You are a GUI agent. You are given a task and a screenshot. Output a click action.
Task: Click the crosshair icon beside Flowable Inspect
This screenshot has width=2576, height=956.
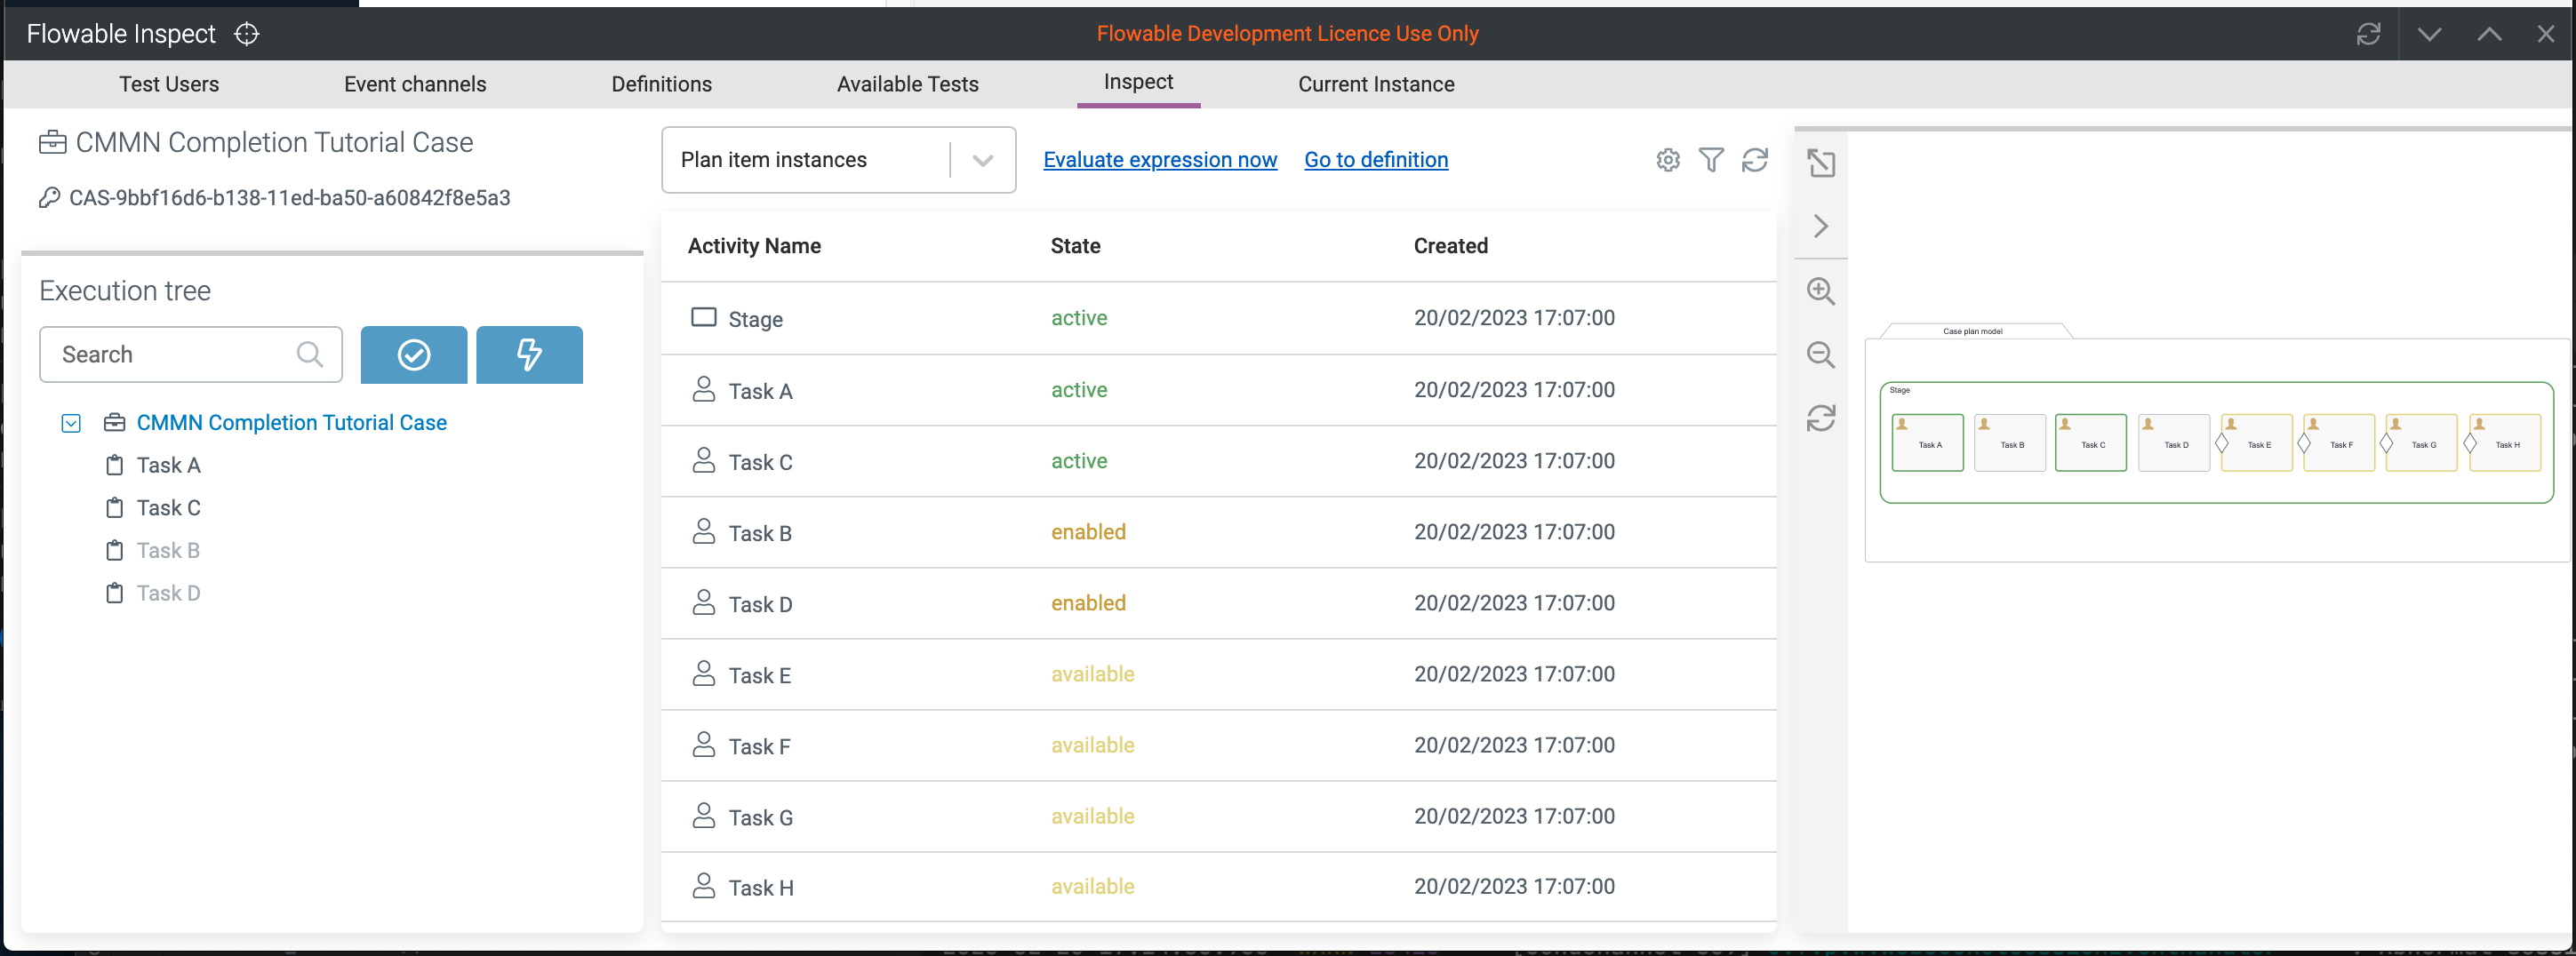tap(246, 34)
